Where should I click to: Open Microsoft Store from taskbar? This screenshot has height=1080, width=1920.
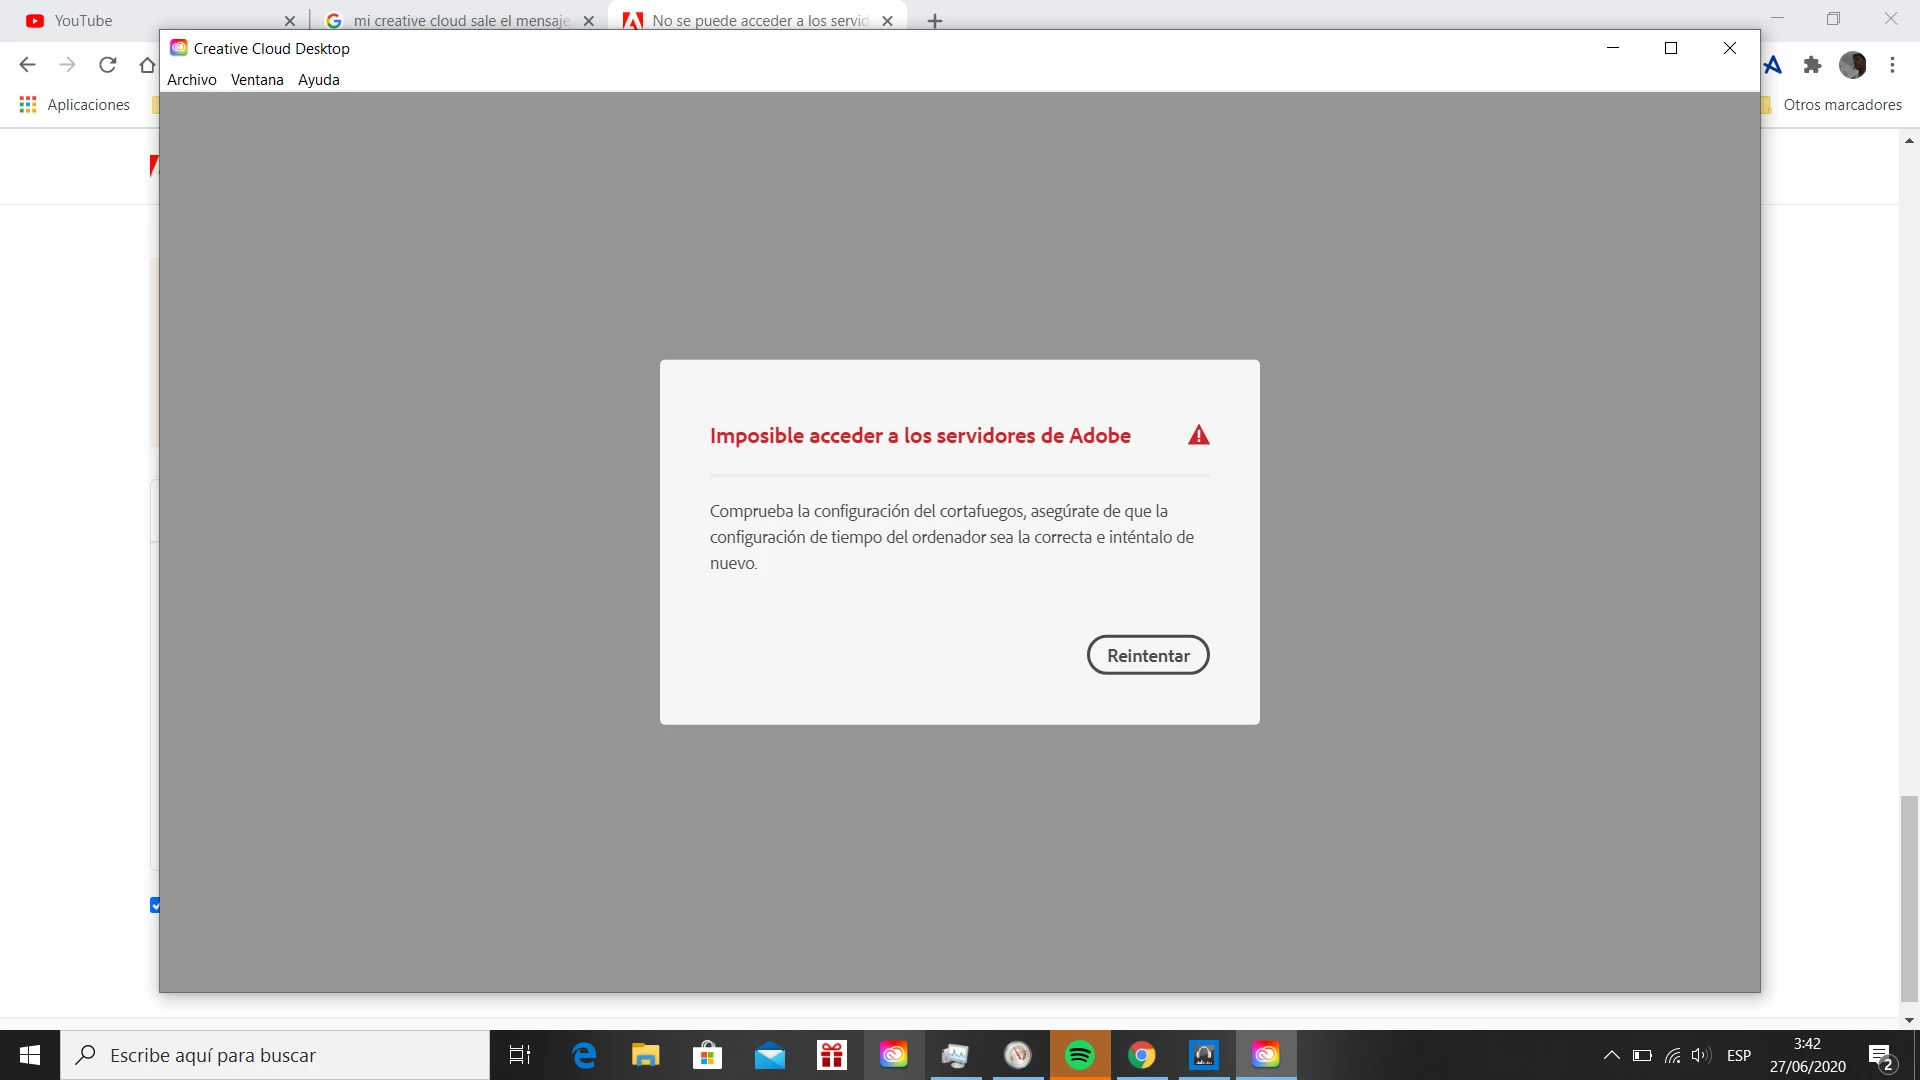coord(707,1055)
